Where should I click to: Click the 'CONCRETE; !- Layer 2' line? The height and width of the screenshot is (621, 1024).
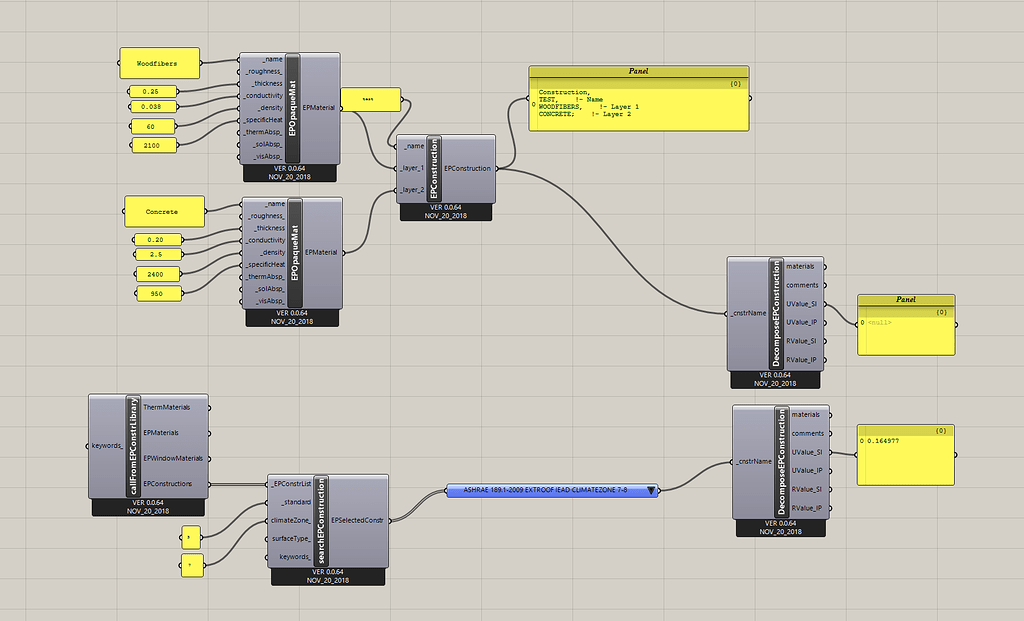point(584,114)
